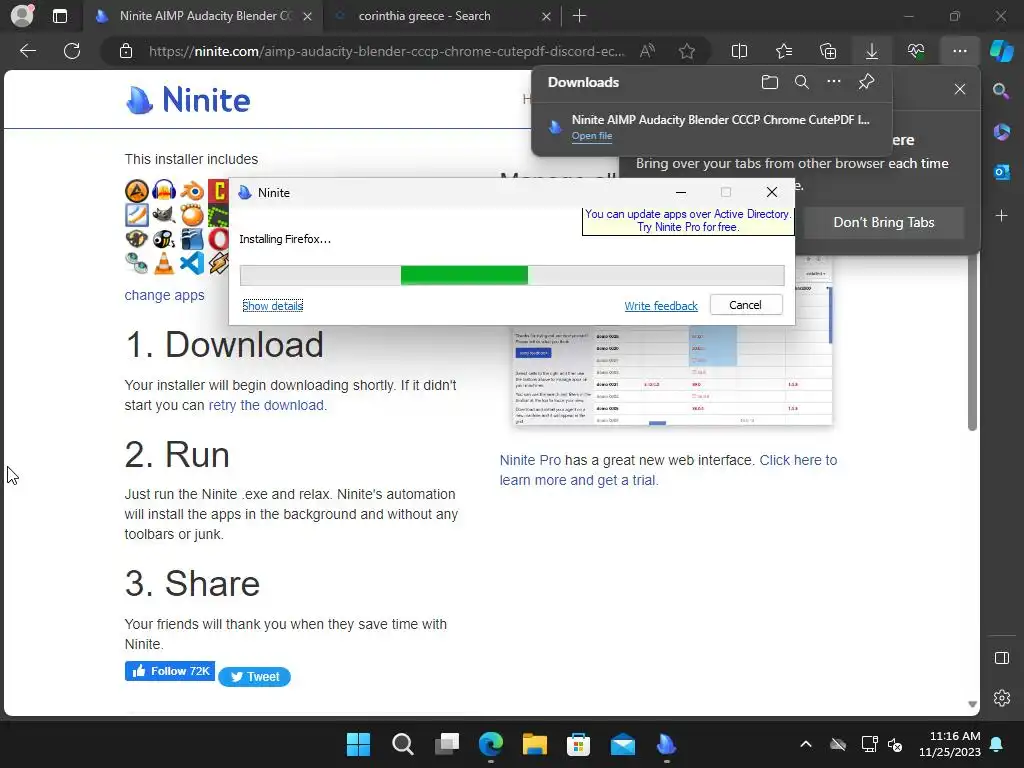Add a sidebar app with plus

click(1001, 216)
